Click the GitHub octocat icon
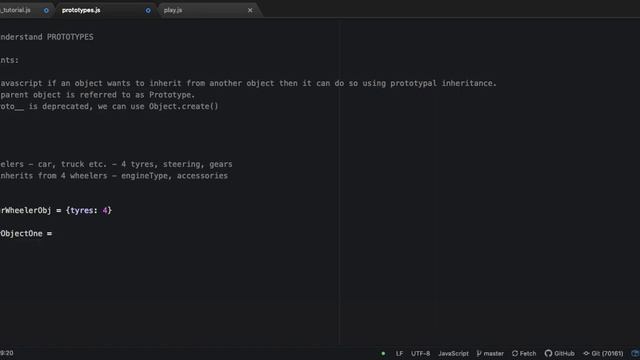The image size is (640, 360). coord(548,353)
